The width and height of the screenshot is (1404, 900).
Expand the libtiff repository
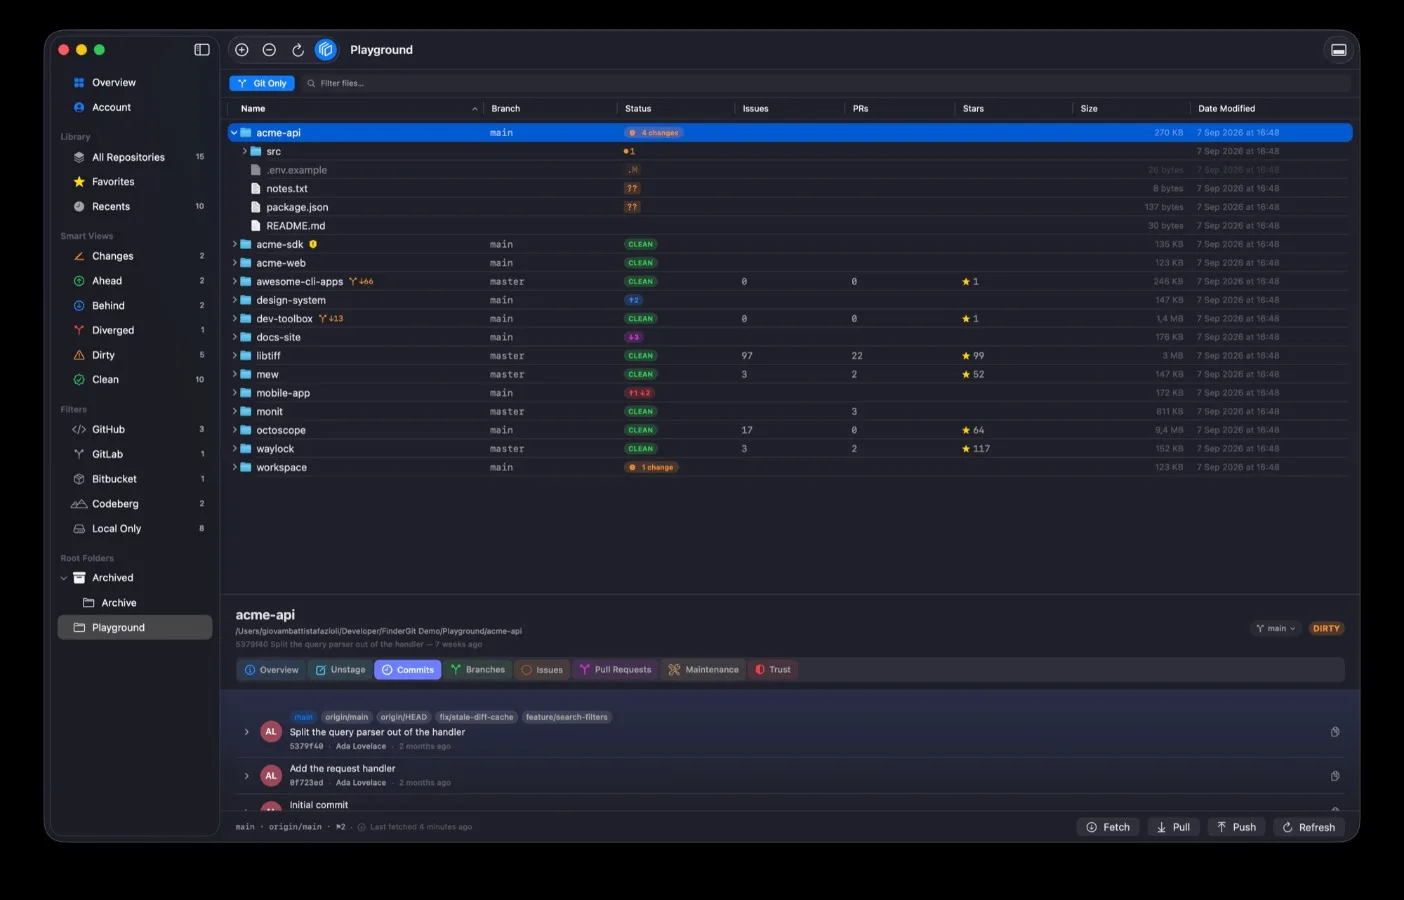pos(235,356)
